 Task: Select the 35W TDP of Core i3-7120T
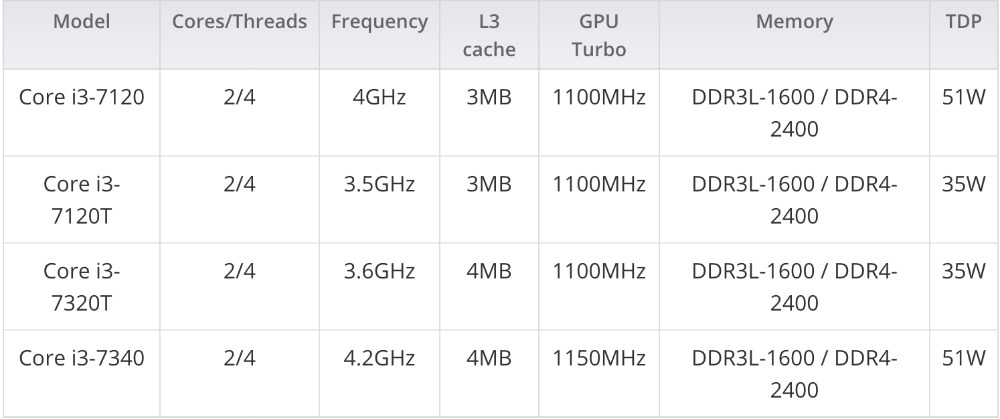click(964, 184)
